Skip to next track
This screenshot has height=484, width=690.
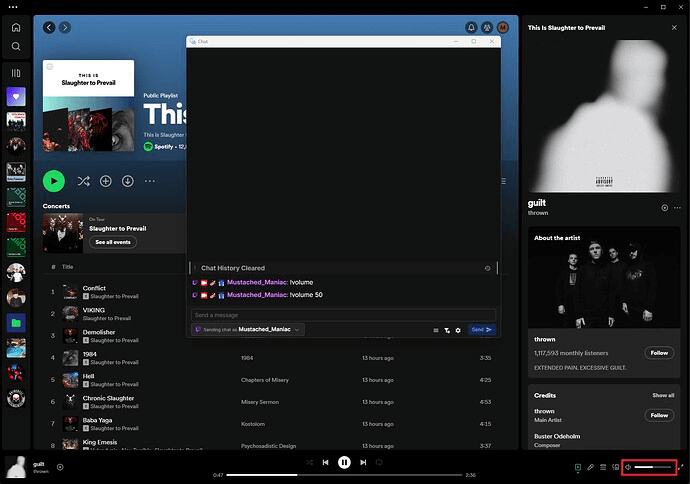coord(363,462)
